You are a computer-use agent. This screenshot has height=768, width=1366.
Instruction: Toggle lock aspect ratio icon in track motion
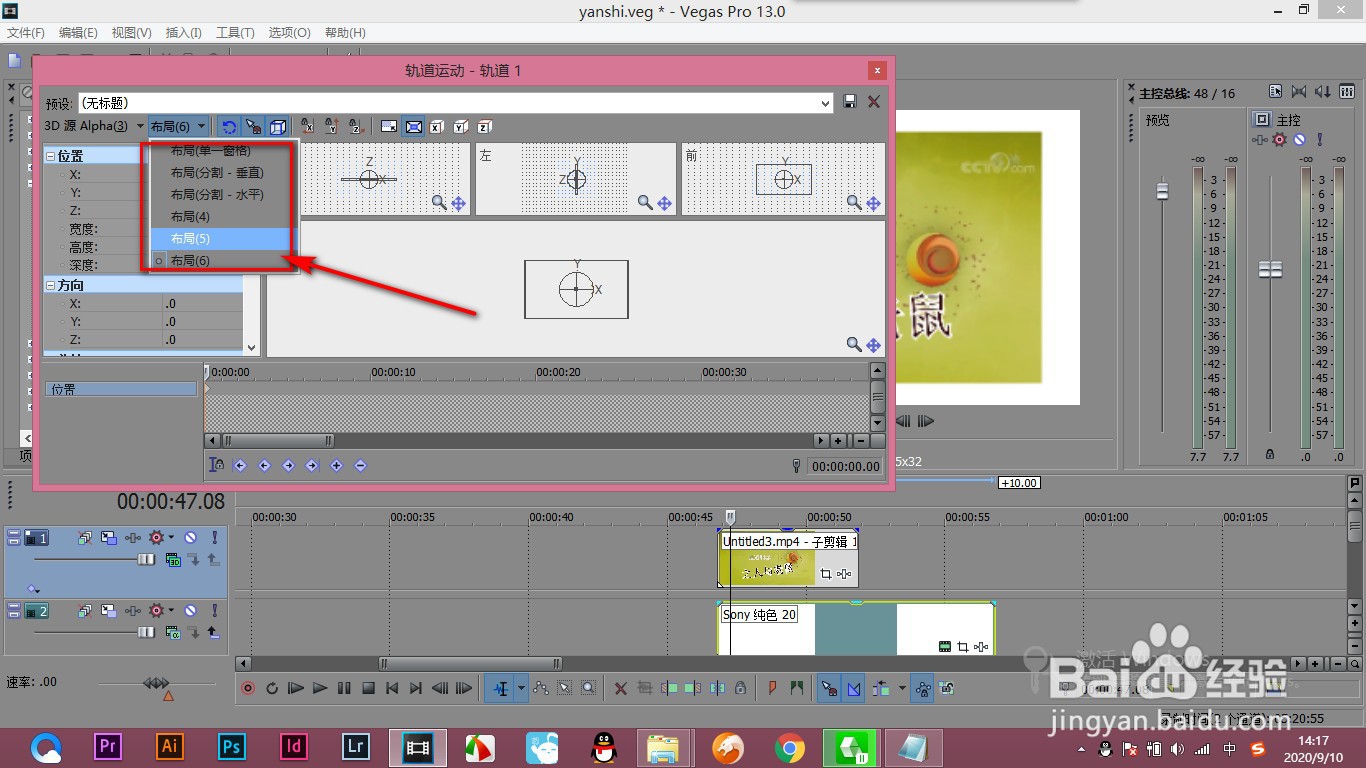pyautogui.click(x=389, y=127)
